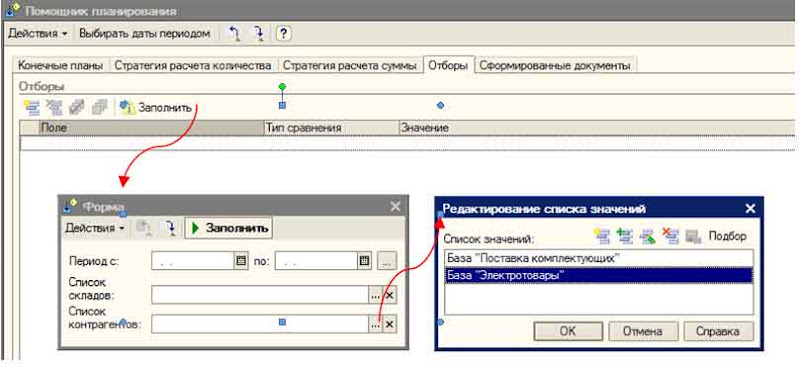Click Подбор in the value list dialog
The width and height of the screenshot is (800, 369).
click(728, 236)
